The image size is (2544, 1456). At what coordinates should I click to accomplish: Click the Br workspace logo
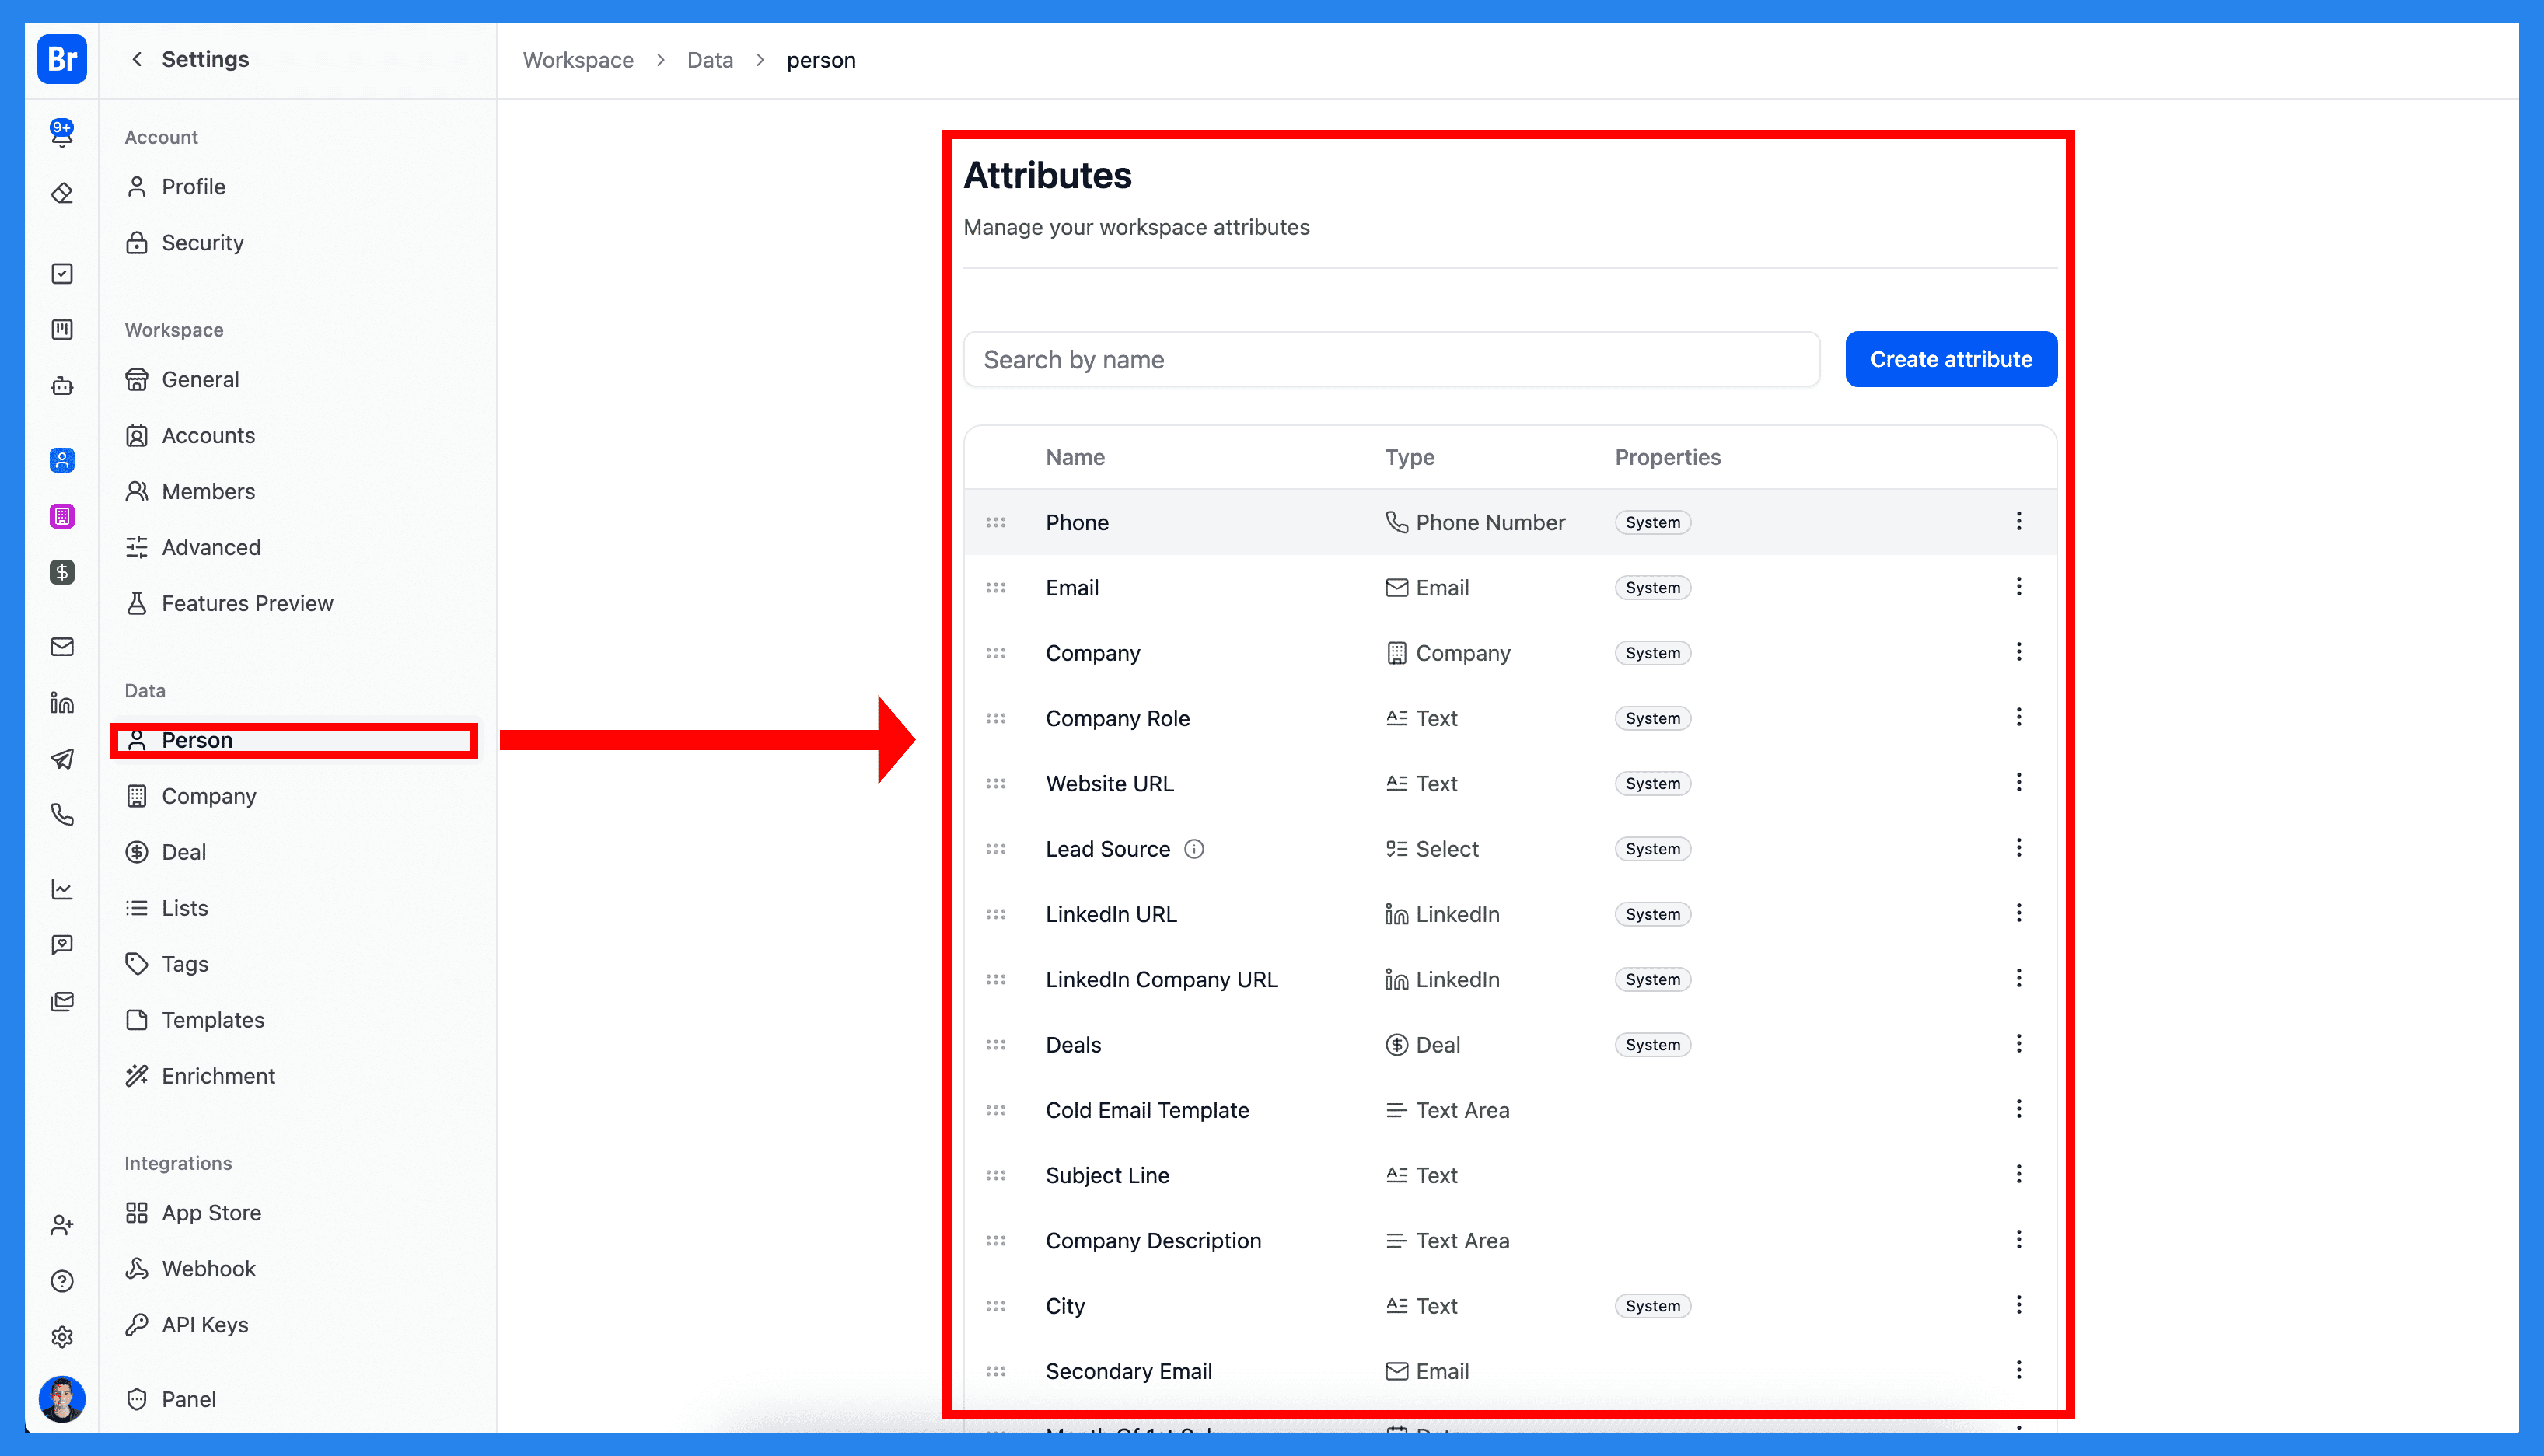[62, 59]
